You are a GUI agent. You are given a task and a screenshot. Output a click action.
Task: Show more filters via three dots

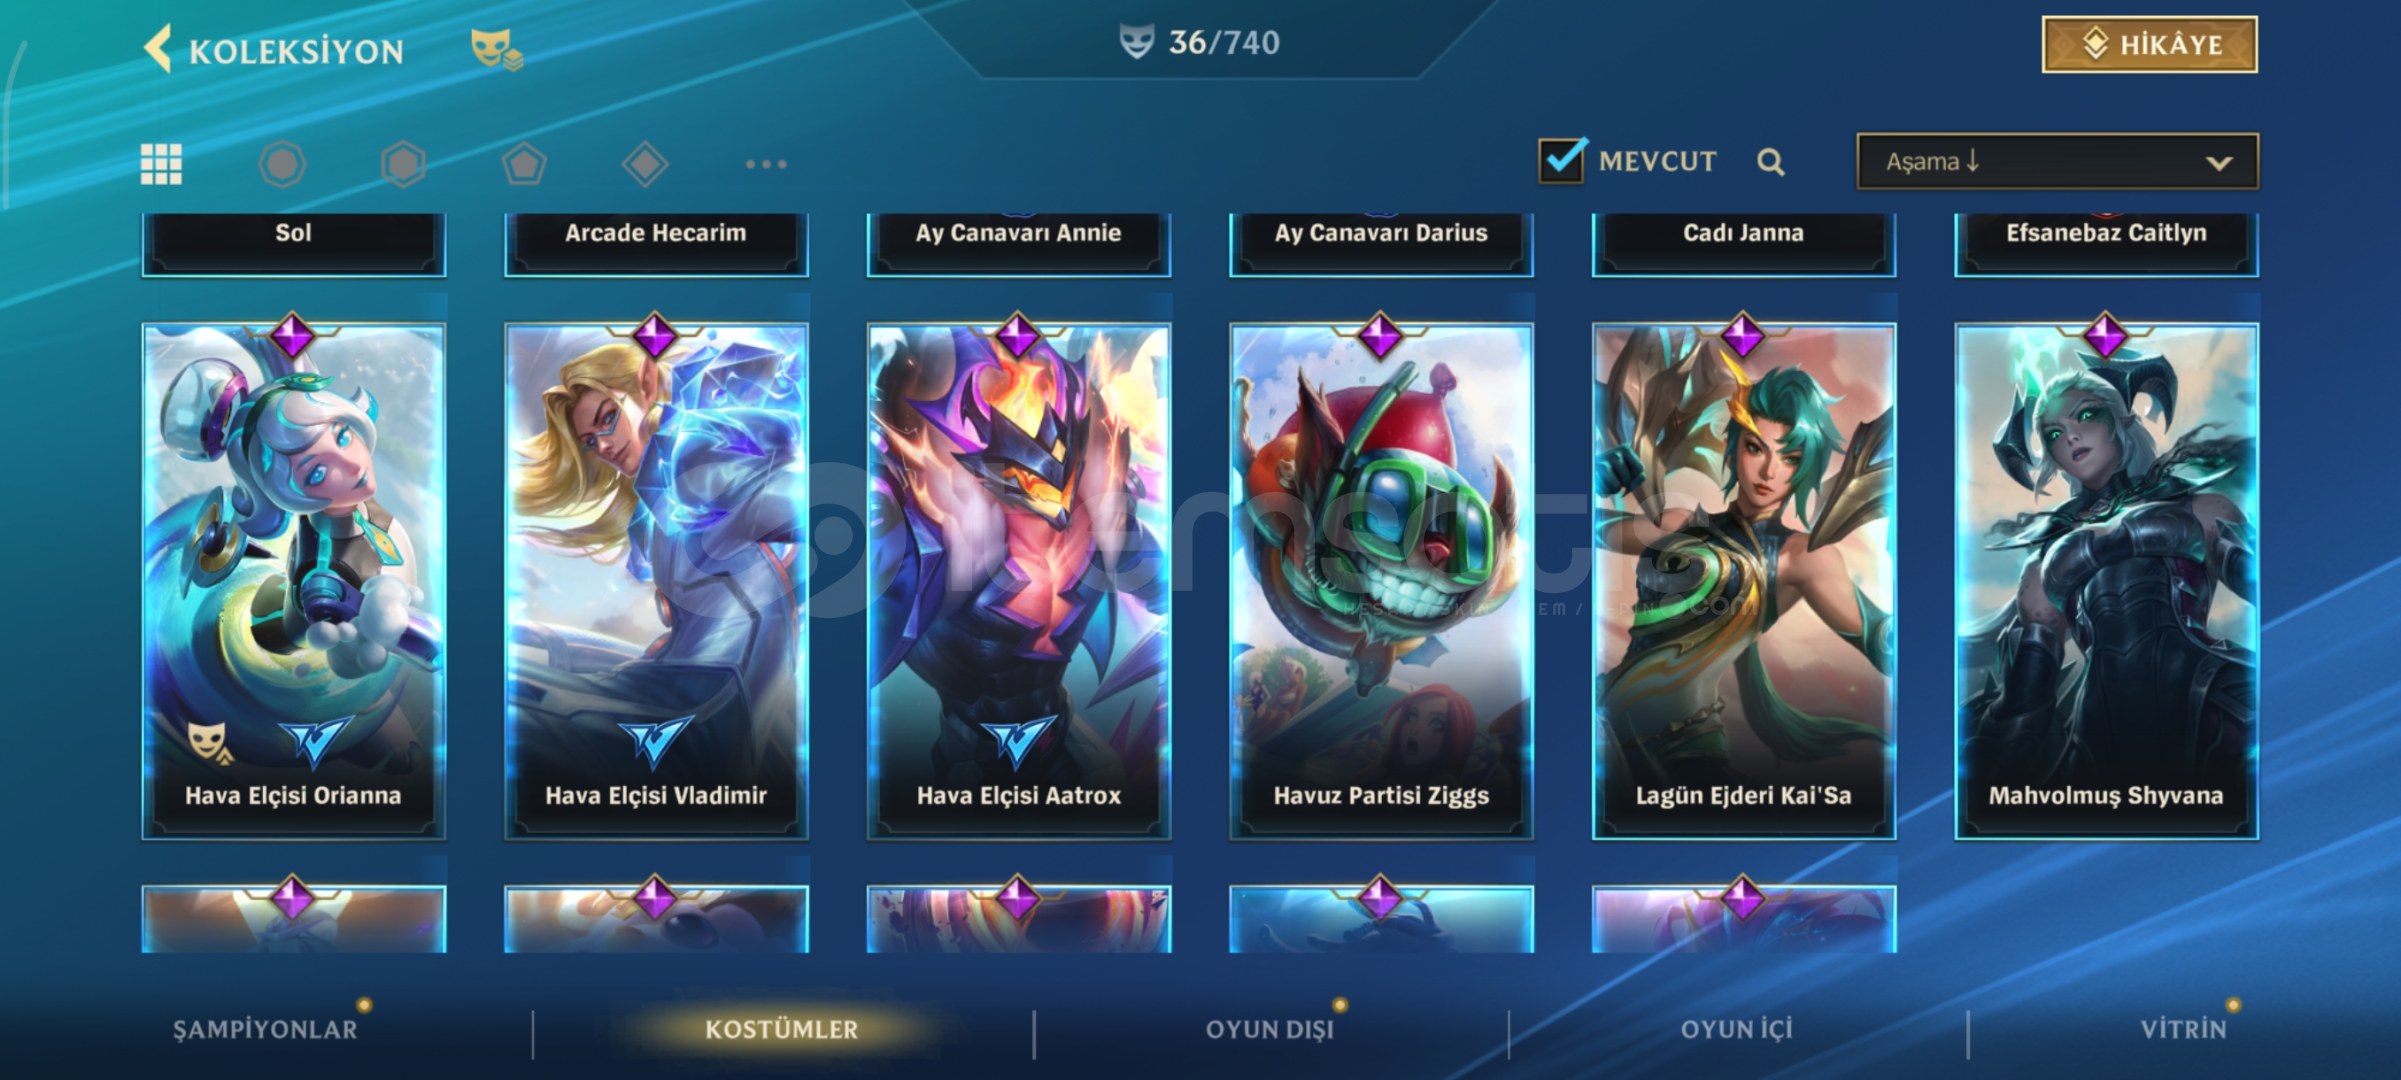766,164
